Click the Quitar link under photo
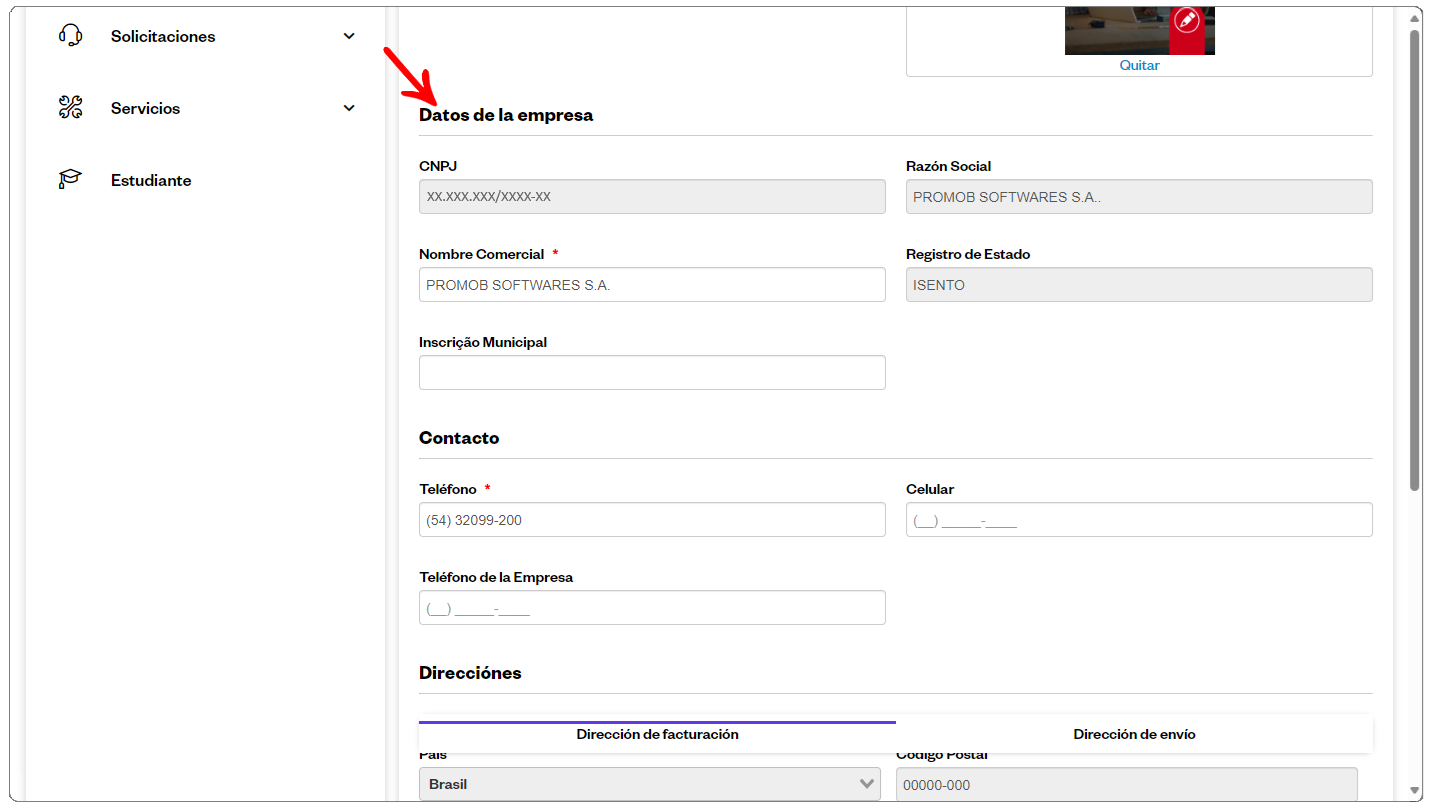Screen dimensions: 1437x802 [1139, 65]
